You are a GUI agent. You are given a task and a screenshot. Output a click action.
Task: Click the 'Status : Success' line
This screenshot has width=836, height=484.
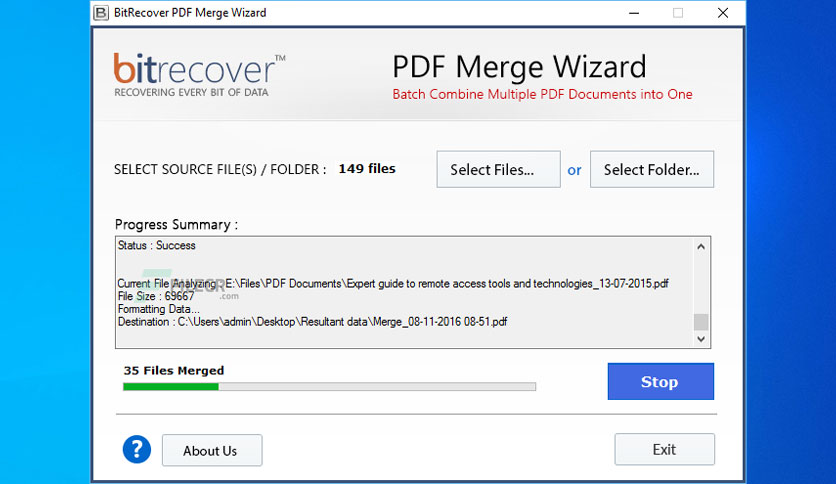coord(156,246)
